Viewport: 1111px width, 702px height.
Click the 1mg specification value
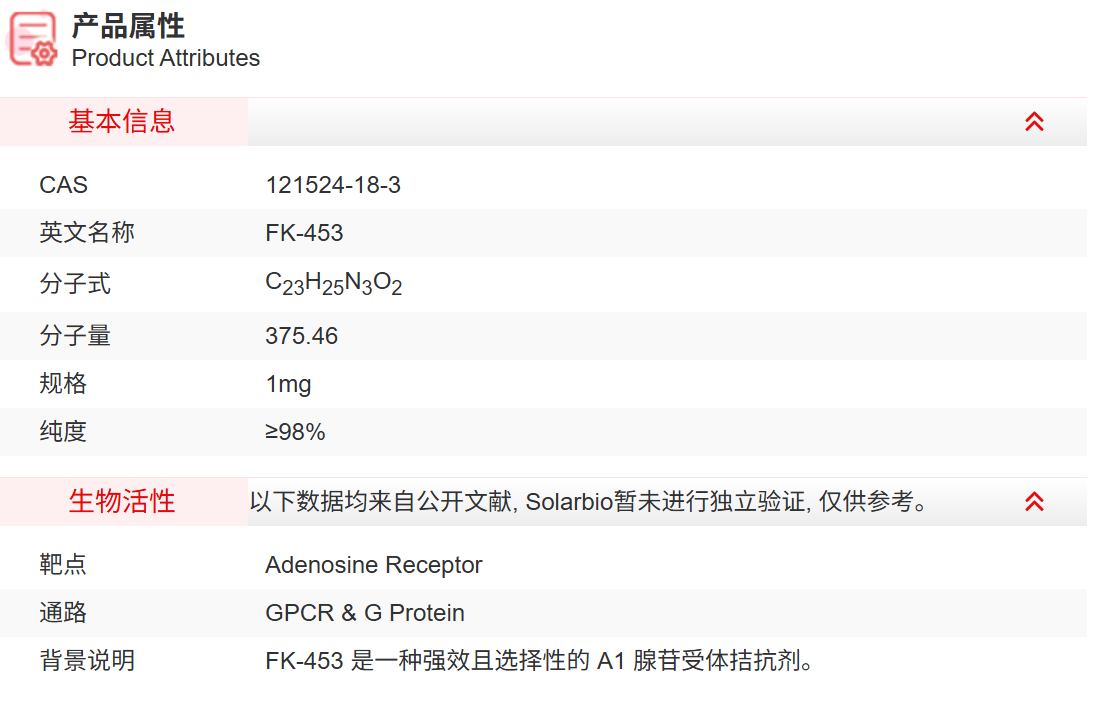tap(288, 384)
